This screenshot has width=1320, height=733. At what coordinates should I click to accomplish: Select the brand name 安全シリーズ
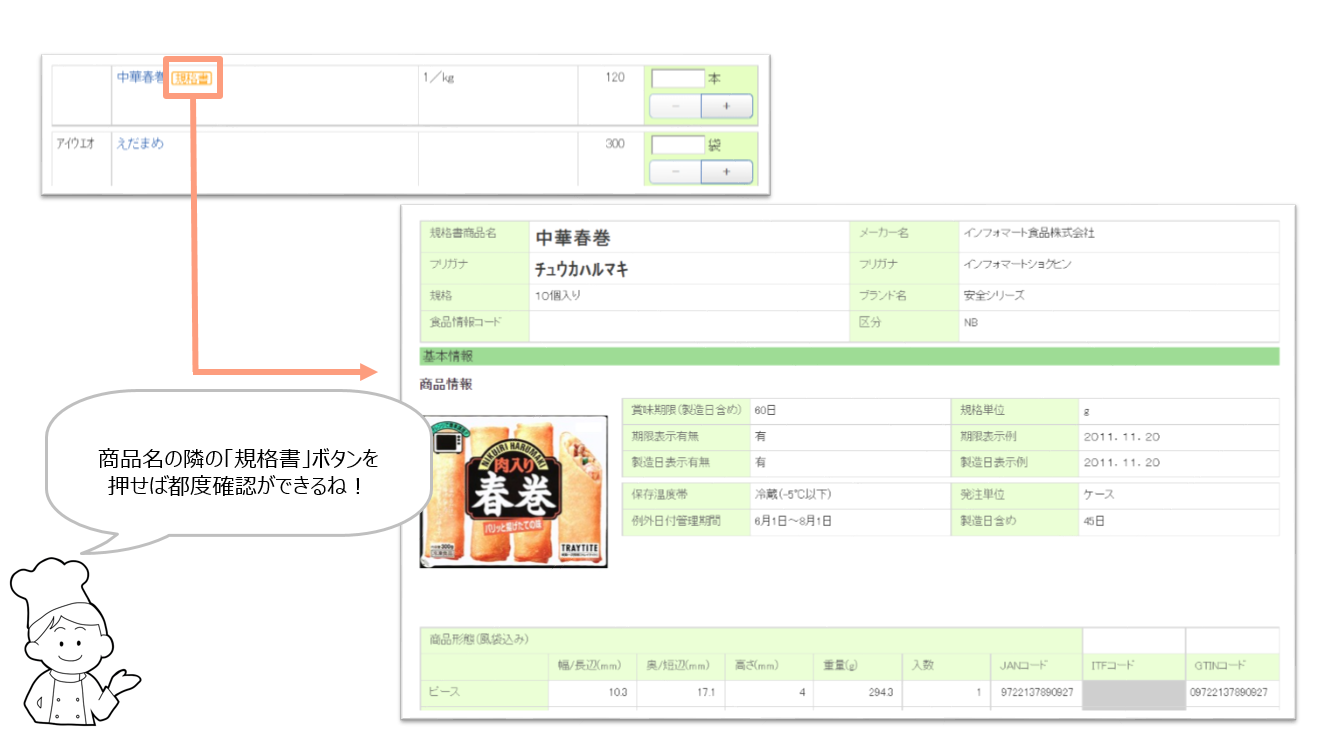tap(994, 296)
